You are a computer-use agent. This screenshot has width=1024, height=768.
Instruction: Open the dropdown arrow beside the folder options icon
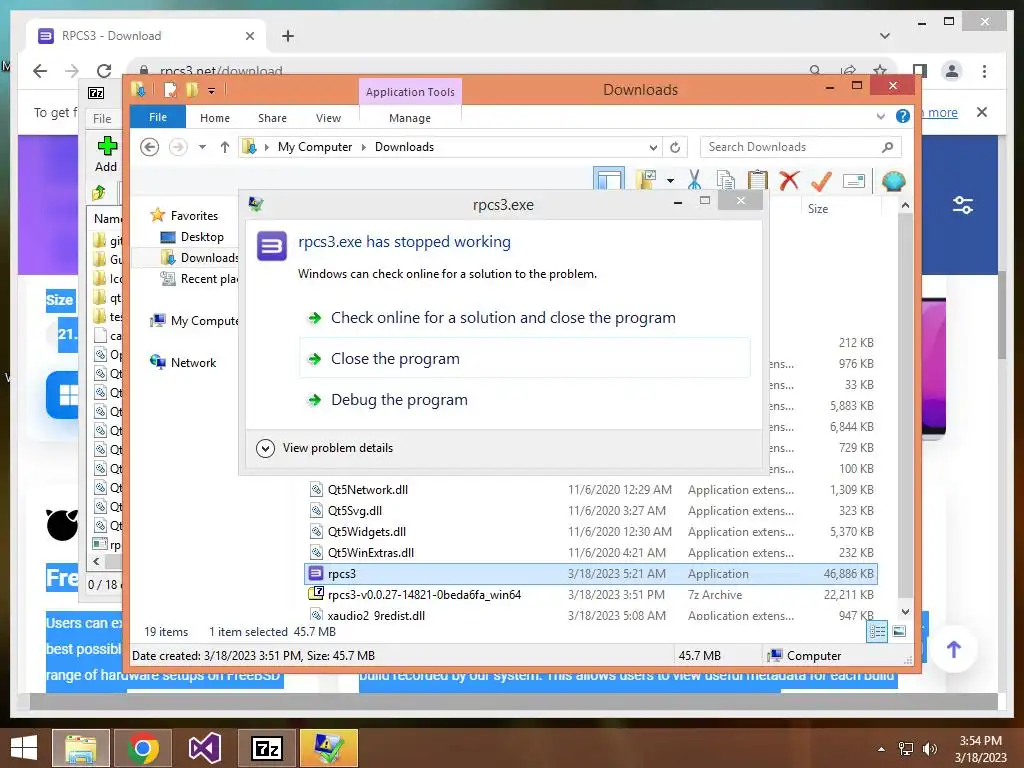point(670,180)
